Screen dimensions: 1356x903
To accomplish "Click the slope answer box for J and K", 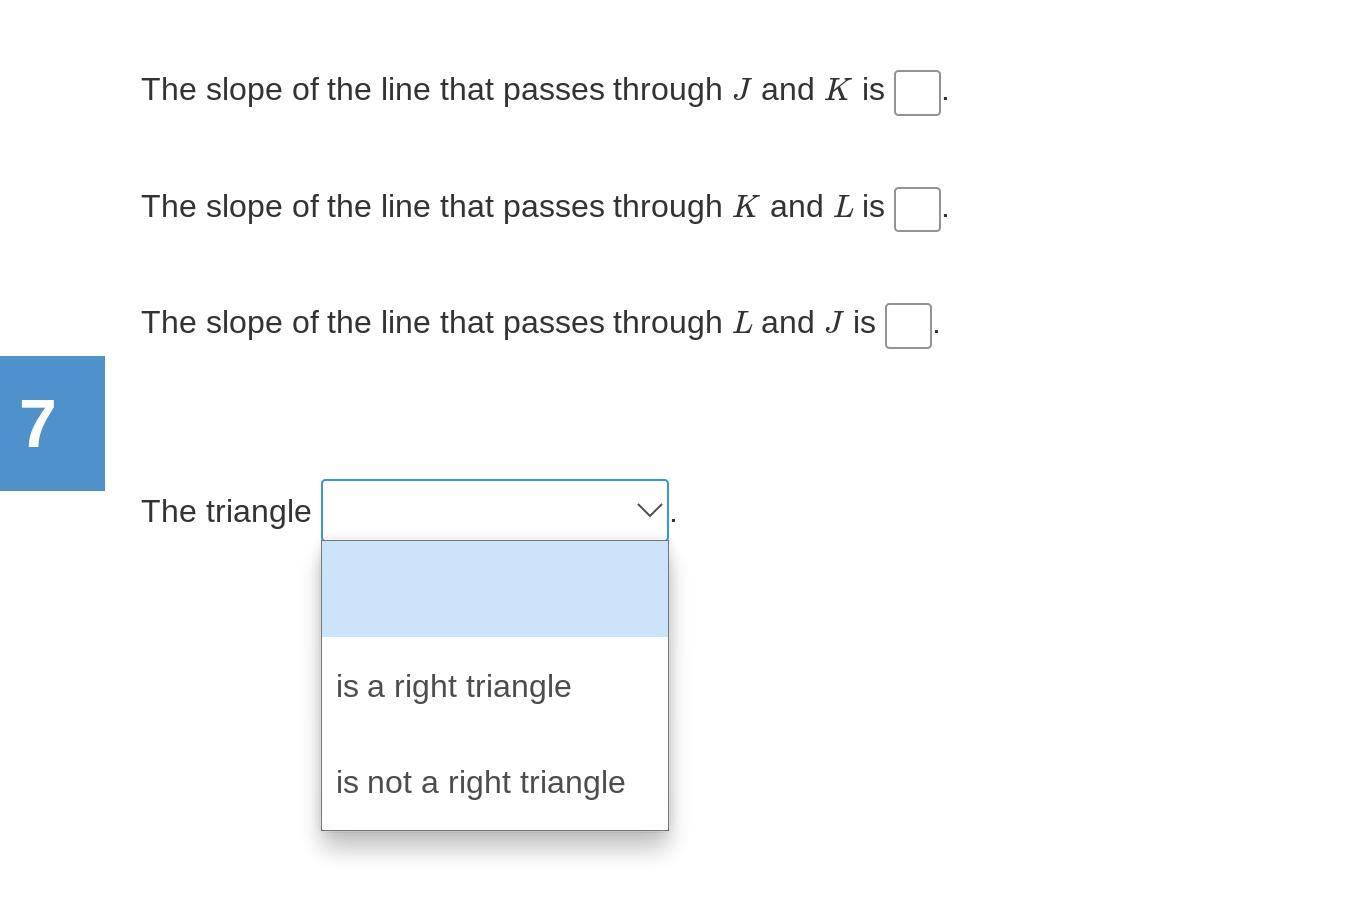I will [917, 93].
